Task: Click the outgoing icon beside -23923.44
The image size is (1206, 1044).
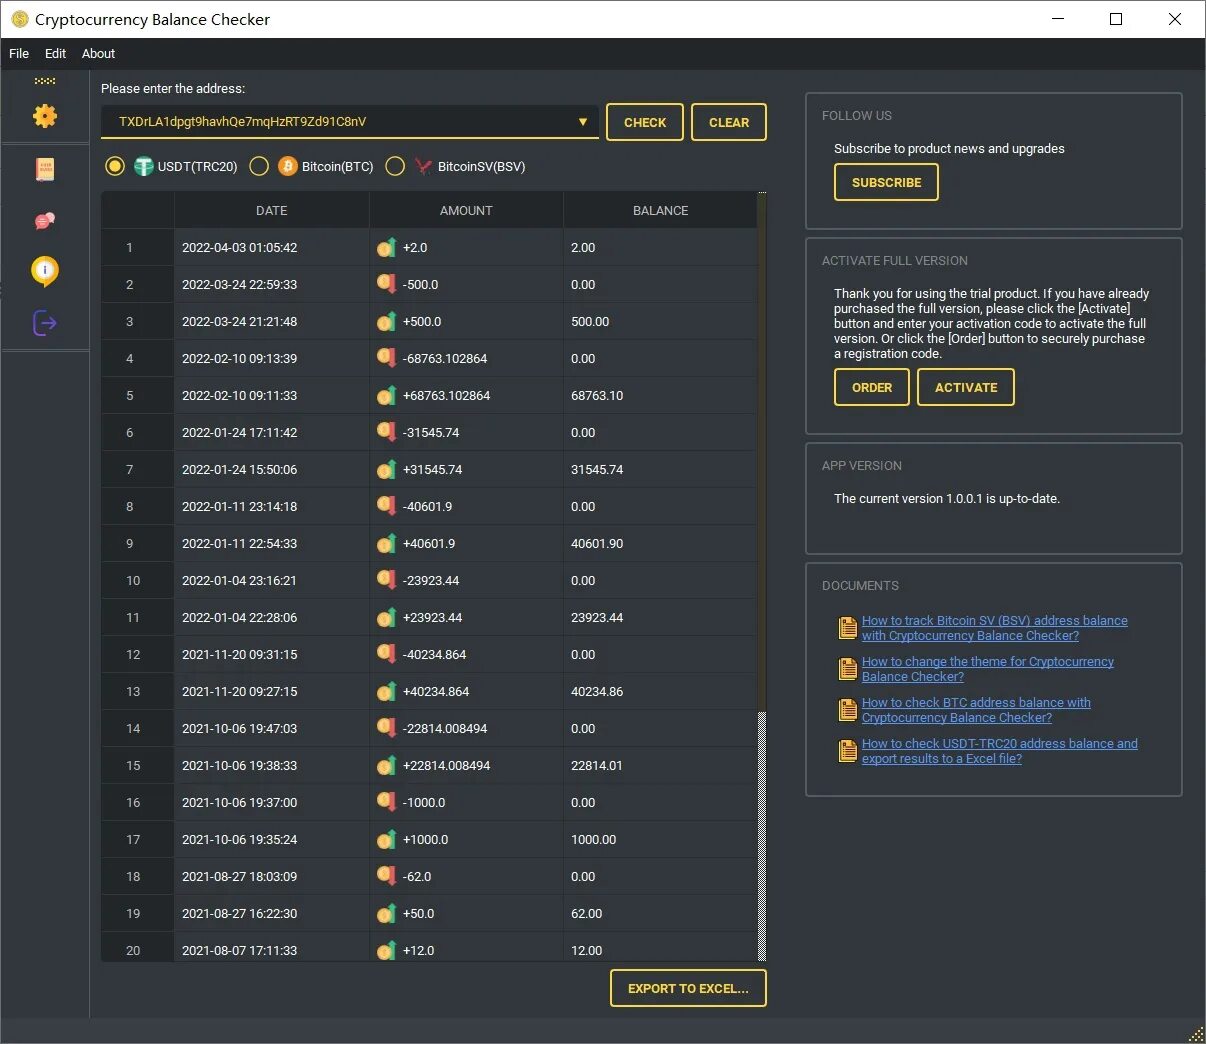Action: [386, 580]
